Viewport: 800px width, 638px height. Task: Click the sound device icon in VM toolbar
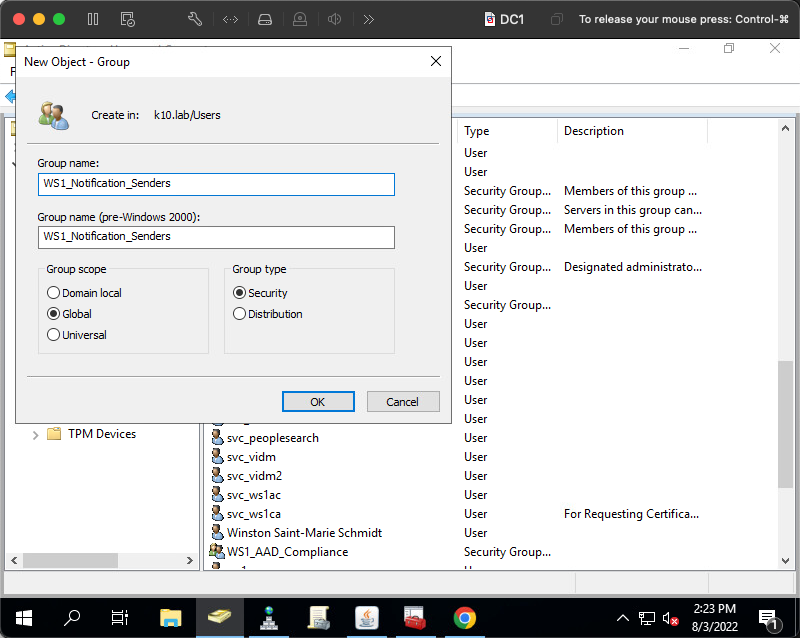(335, 19)
